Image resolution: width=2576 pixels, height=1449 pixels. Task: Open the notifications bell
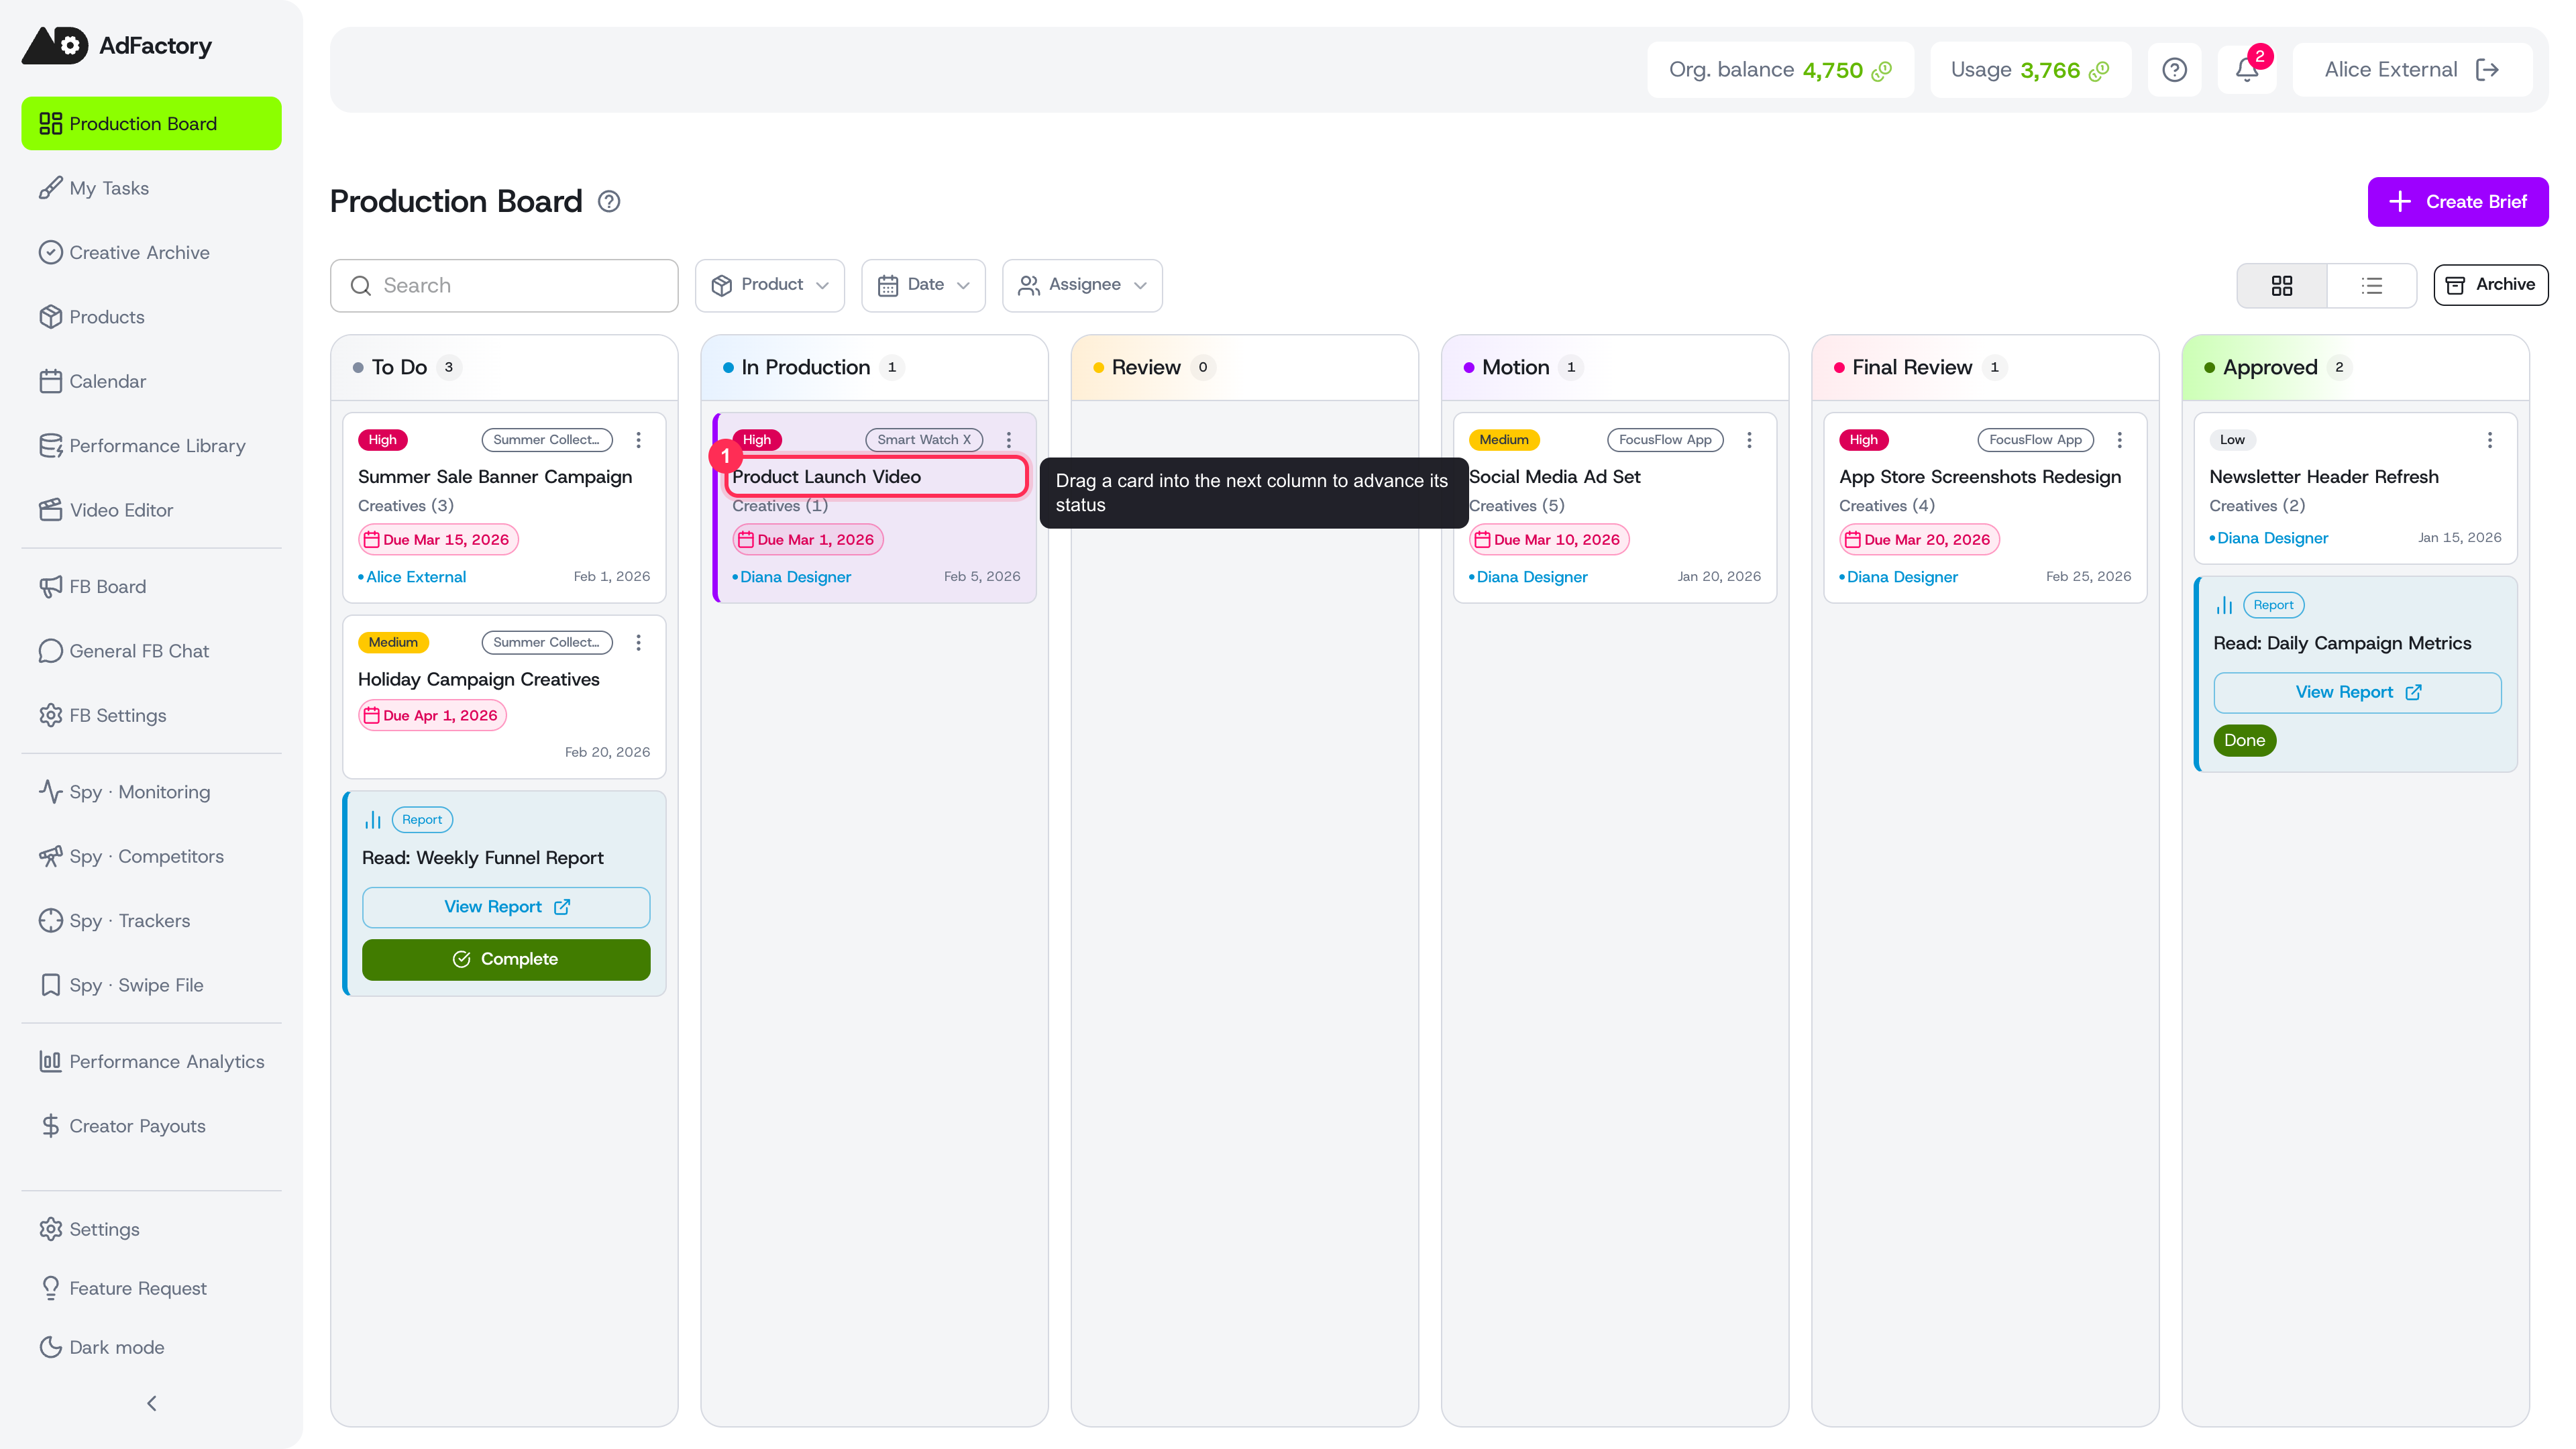pyautogui.click(x=2246, y=70)
